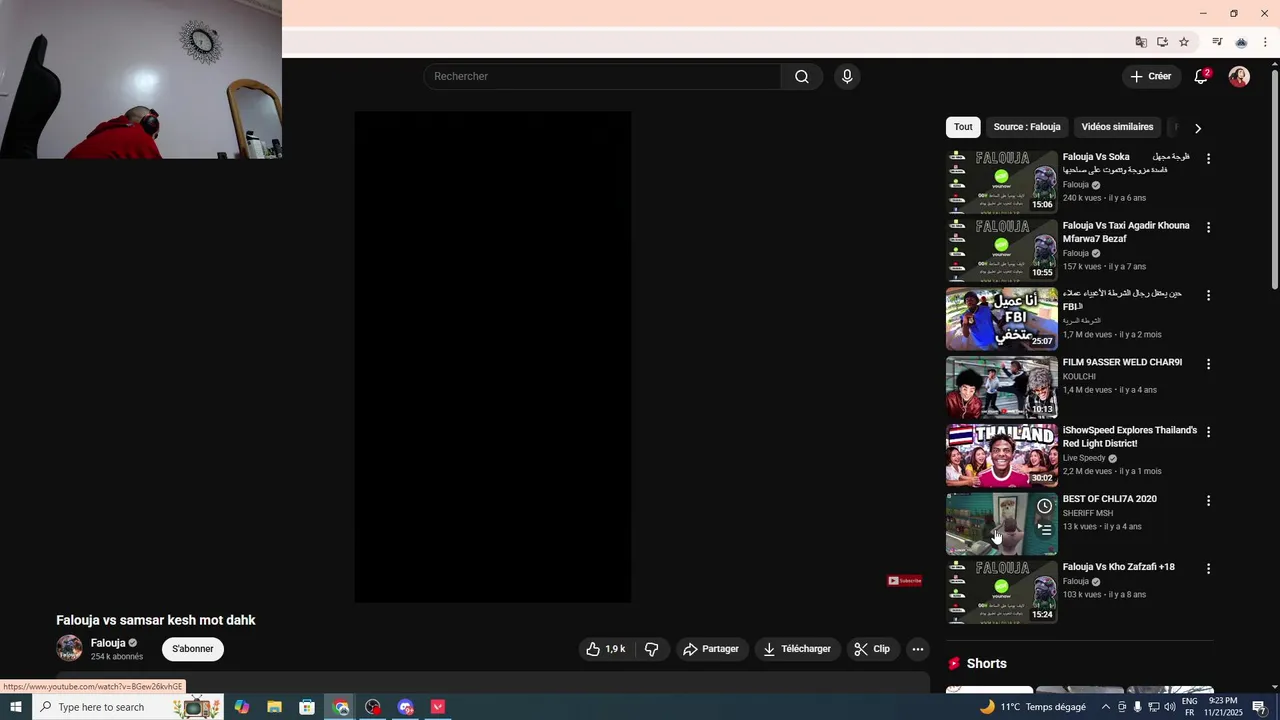This screenshot has width=1280, height=720.
Task: Open Falouja Vs Kho Zafzafi +18 title
Action: click(1118, 567)
